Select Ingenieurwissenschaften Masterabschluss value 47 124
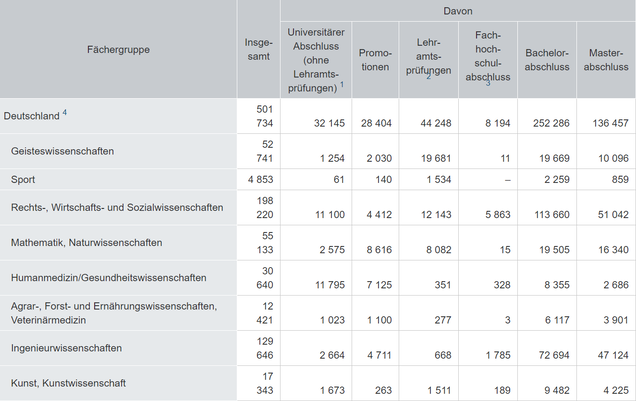The width and height of the screenshot is (636, 401). pos(613,356)
